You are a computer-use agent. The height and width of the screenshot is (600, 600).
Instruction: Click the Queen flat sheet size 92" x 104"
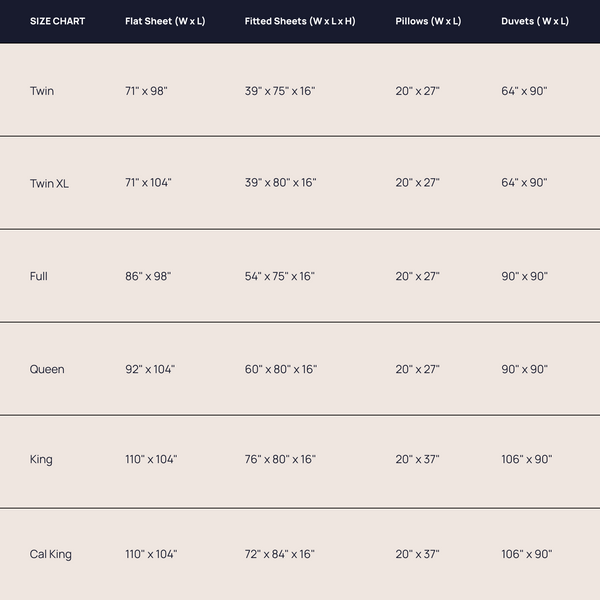[150, 369]
